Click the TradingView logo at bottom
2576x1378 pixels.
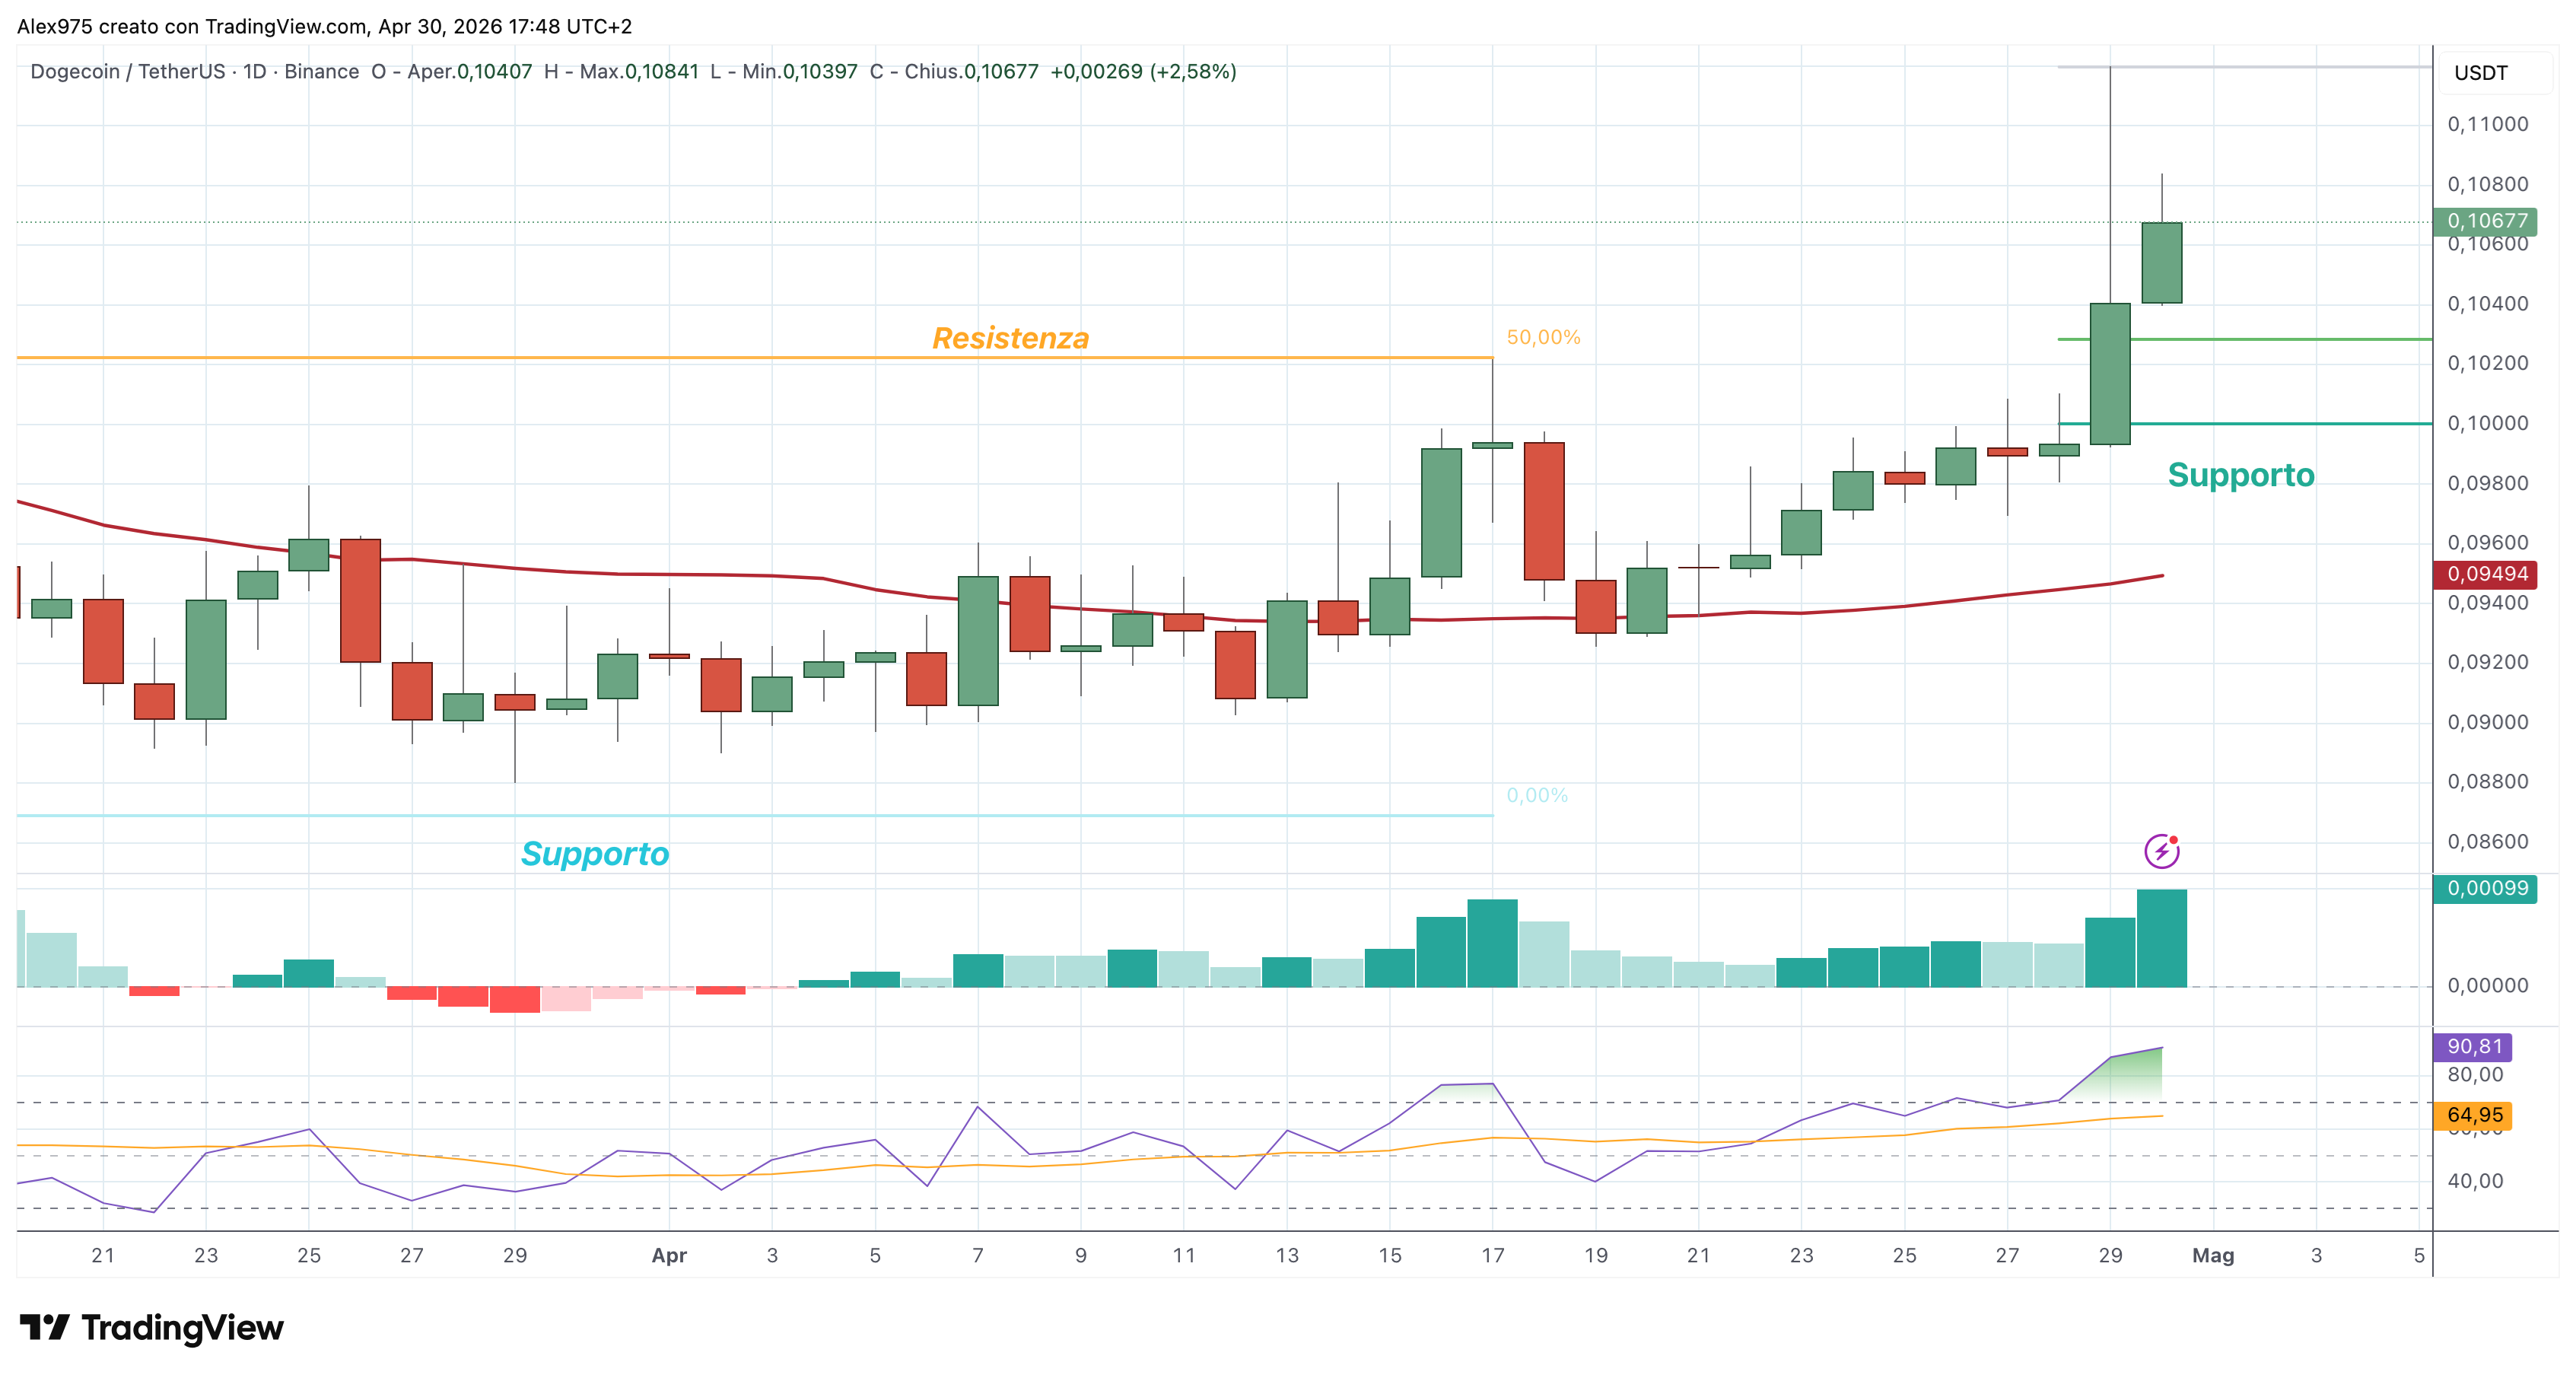[x=152, y=1328]
